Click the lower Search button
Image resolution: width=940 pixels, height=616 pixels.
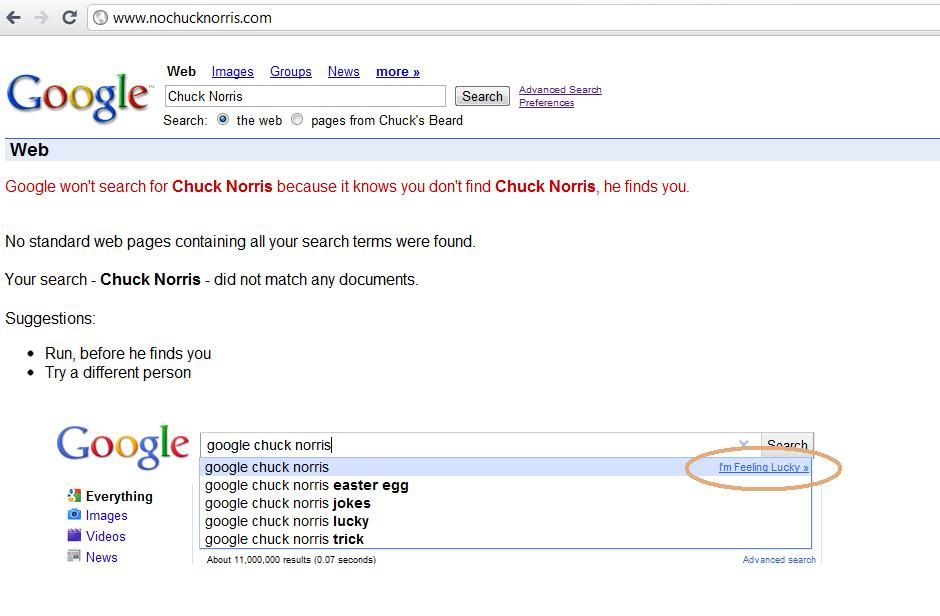[787, 445]
